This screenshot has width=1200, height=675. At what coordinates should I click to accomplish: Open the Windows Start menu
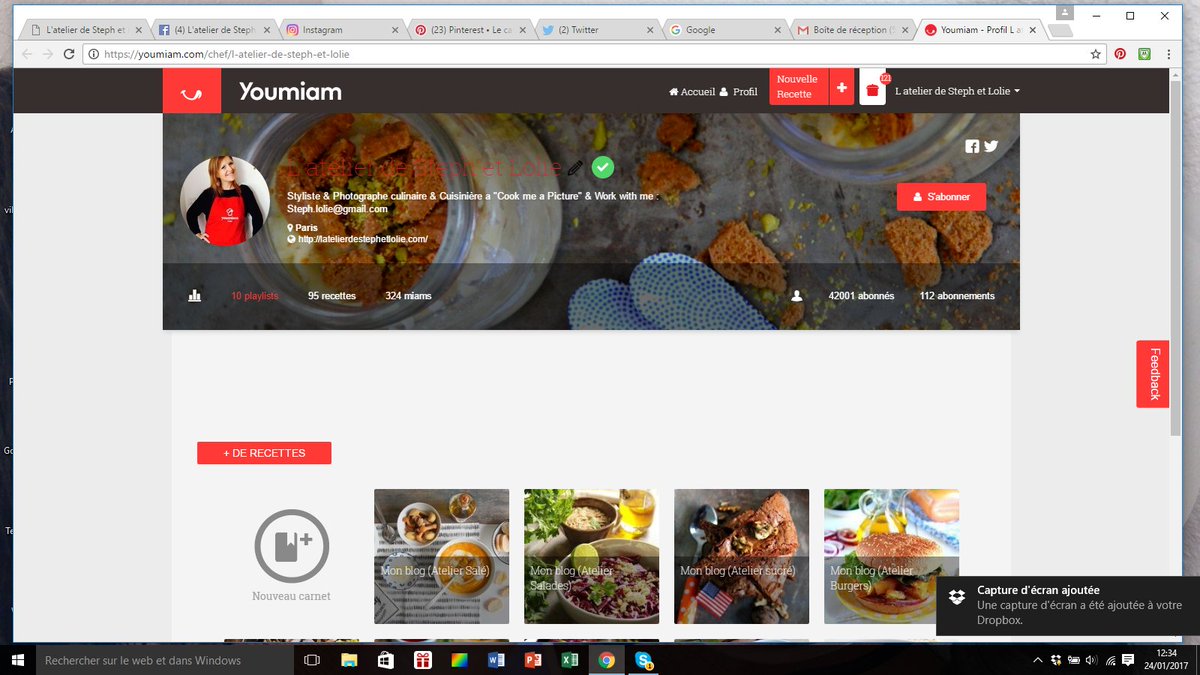18,660
